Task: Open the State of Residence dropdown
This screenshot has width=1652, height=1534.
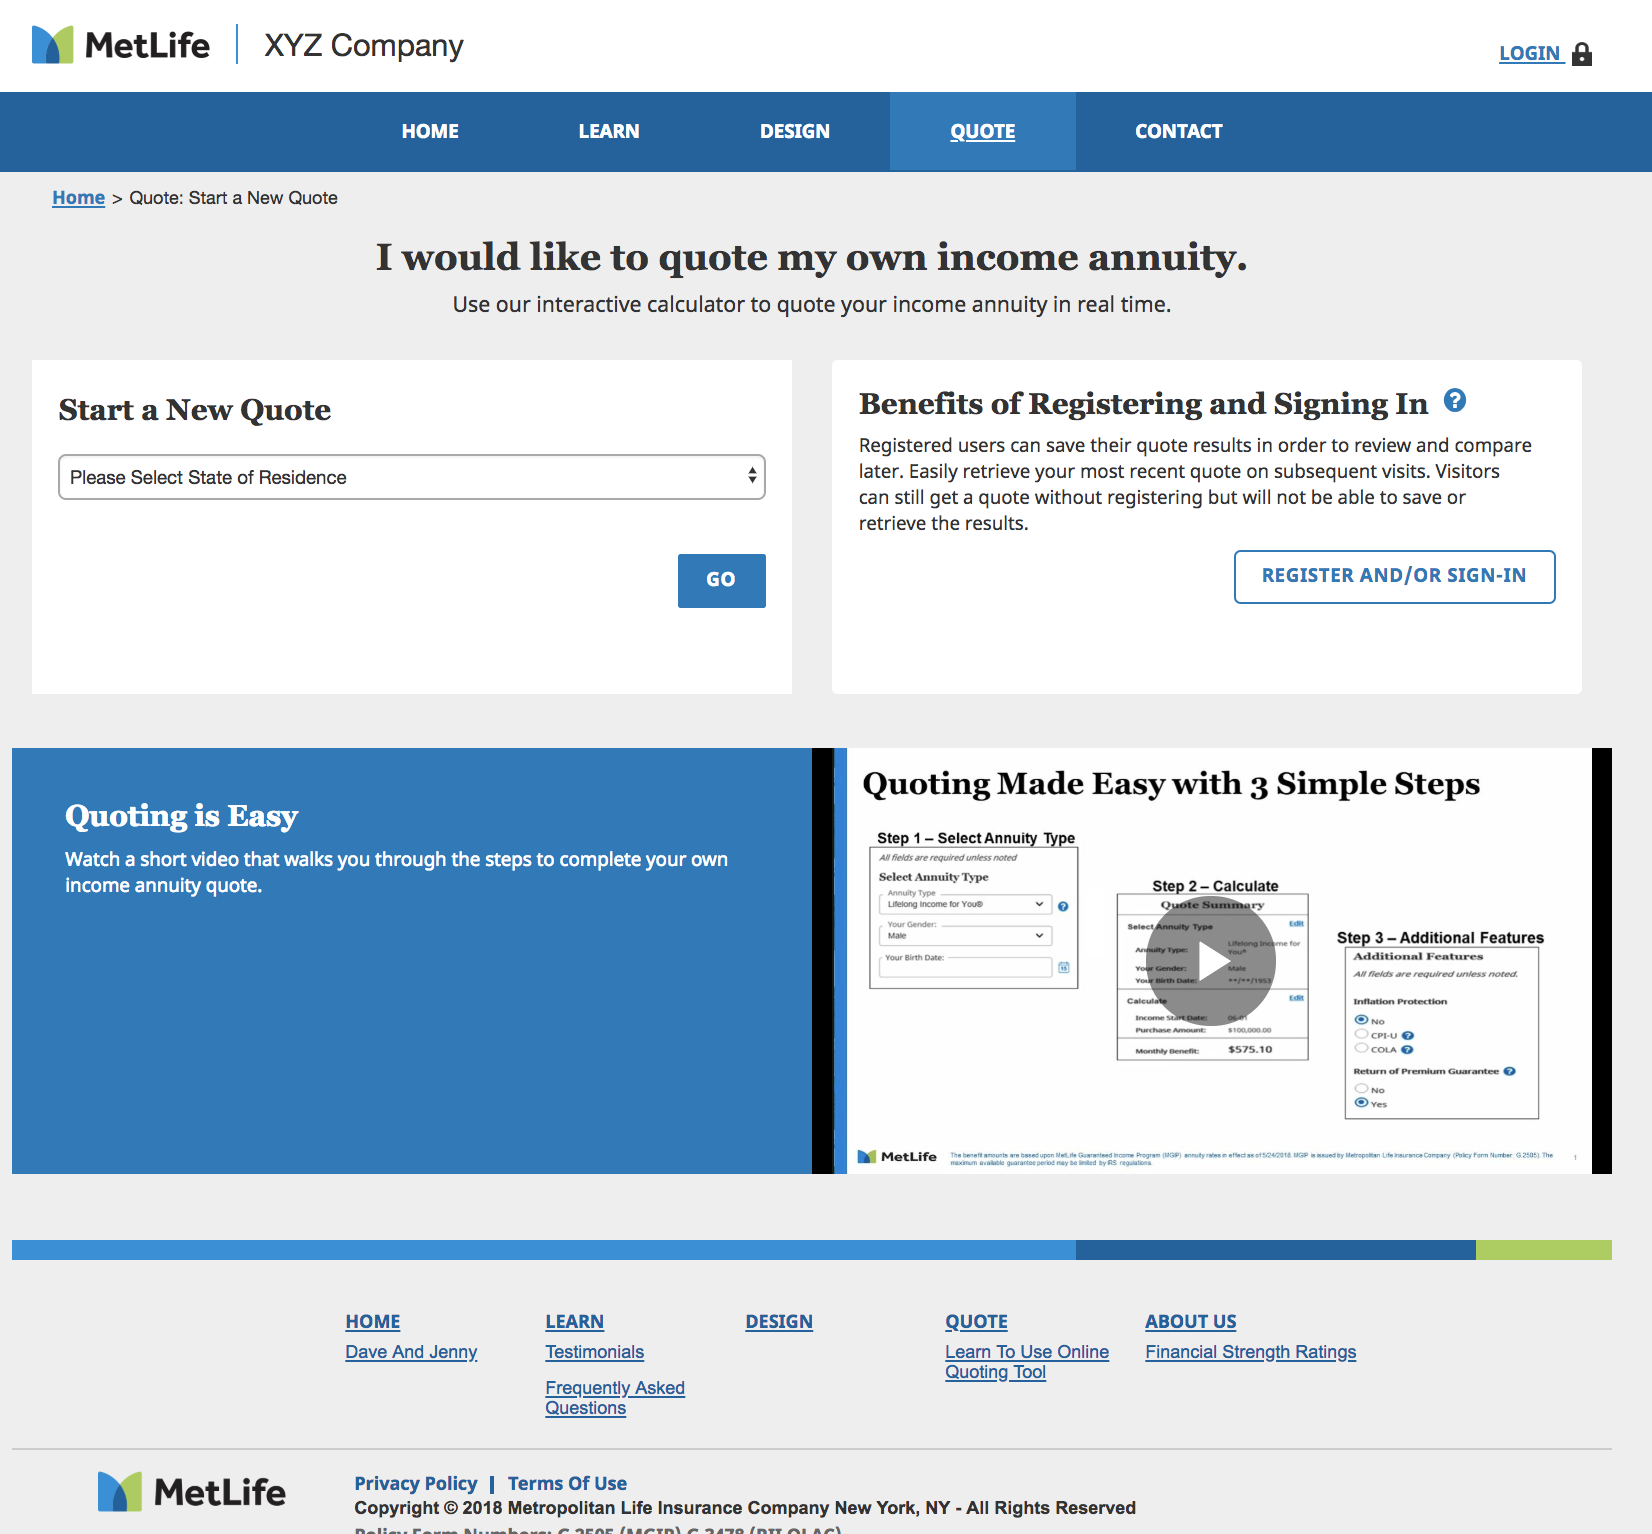Action: point(412,477)
